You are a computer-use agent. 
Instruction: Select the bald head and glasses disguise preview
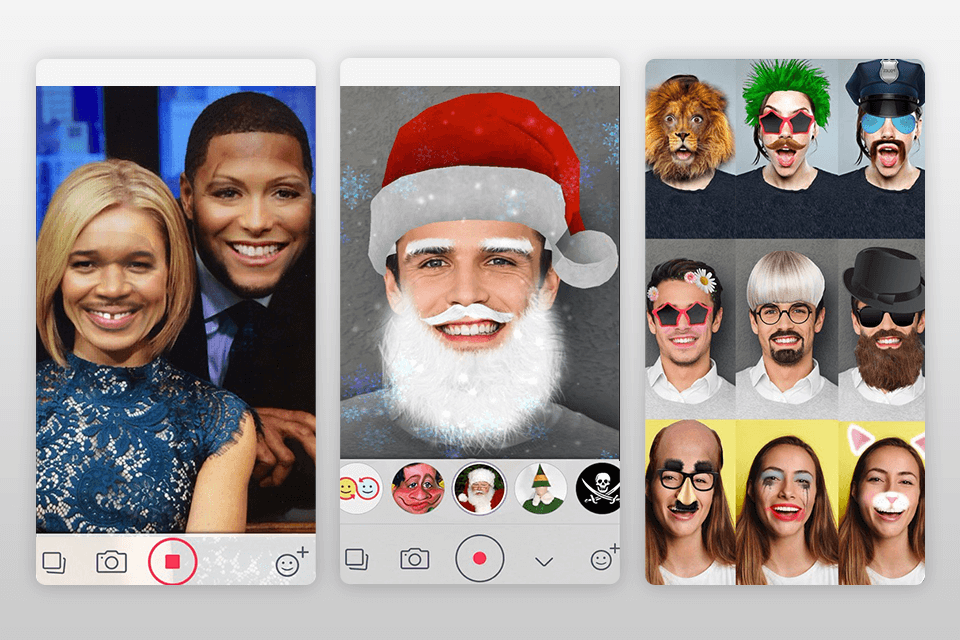click(x=690, y=500)
